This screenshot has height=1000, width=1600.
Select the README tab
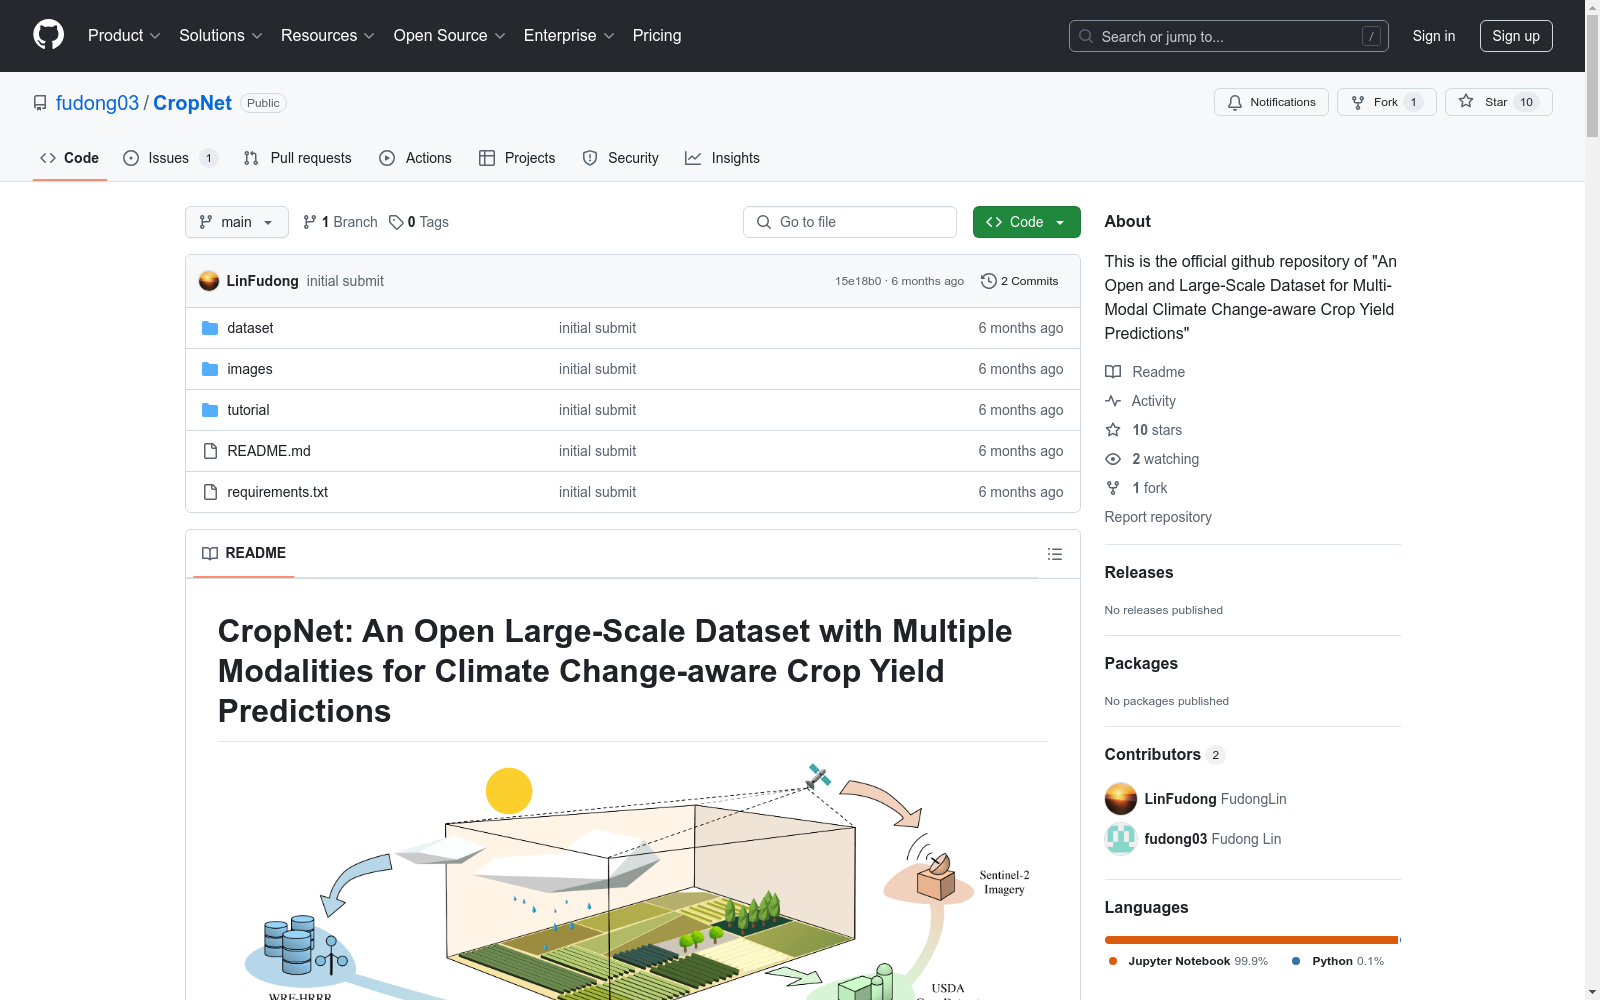coord(244,553)
